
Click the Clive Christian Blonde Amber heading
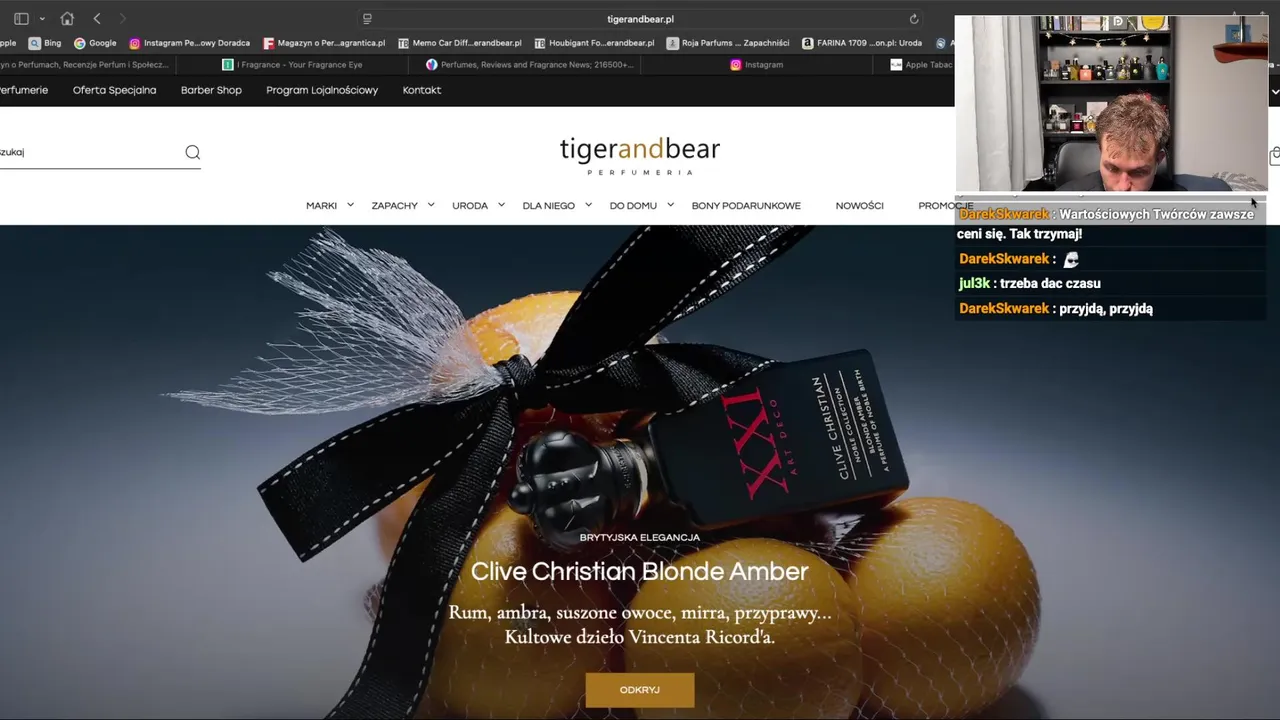pyautogui.click(x=640, y=572)
